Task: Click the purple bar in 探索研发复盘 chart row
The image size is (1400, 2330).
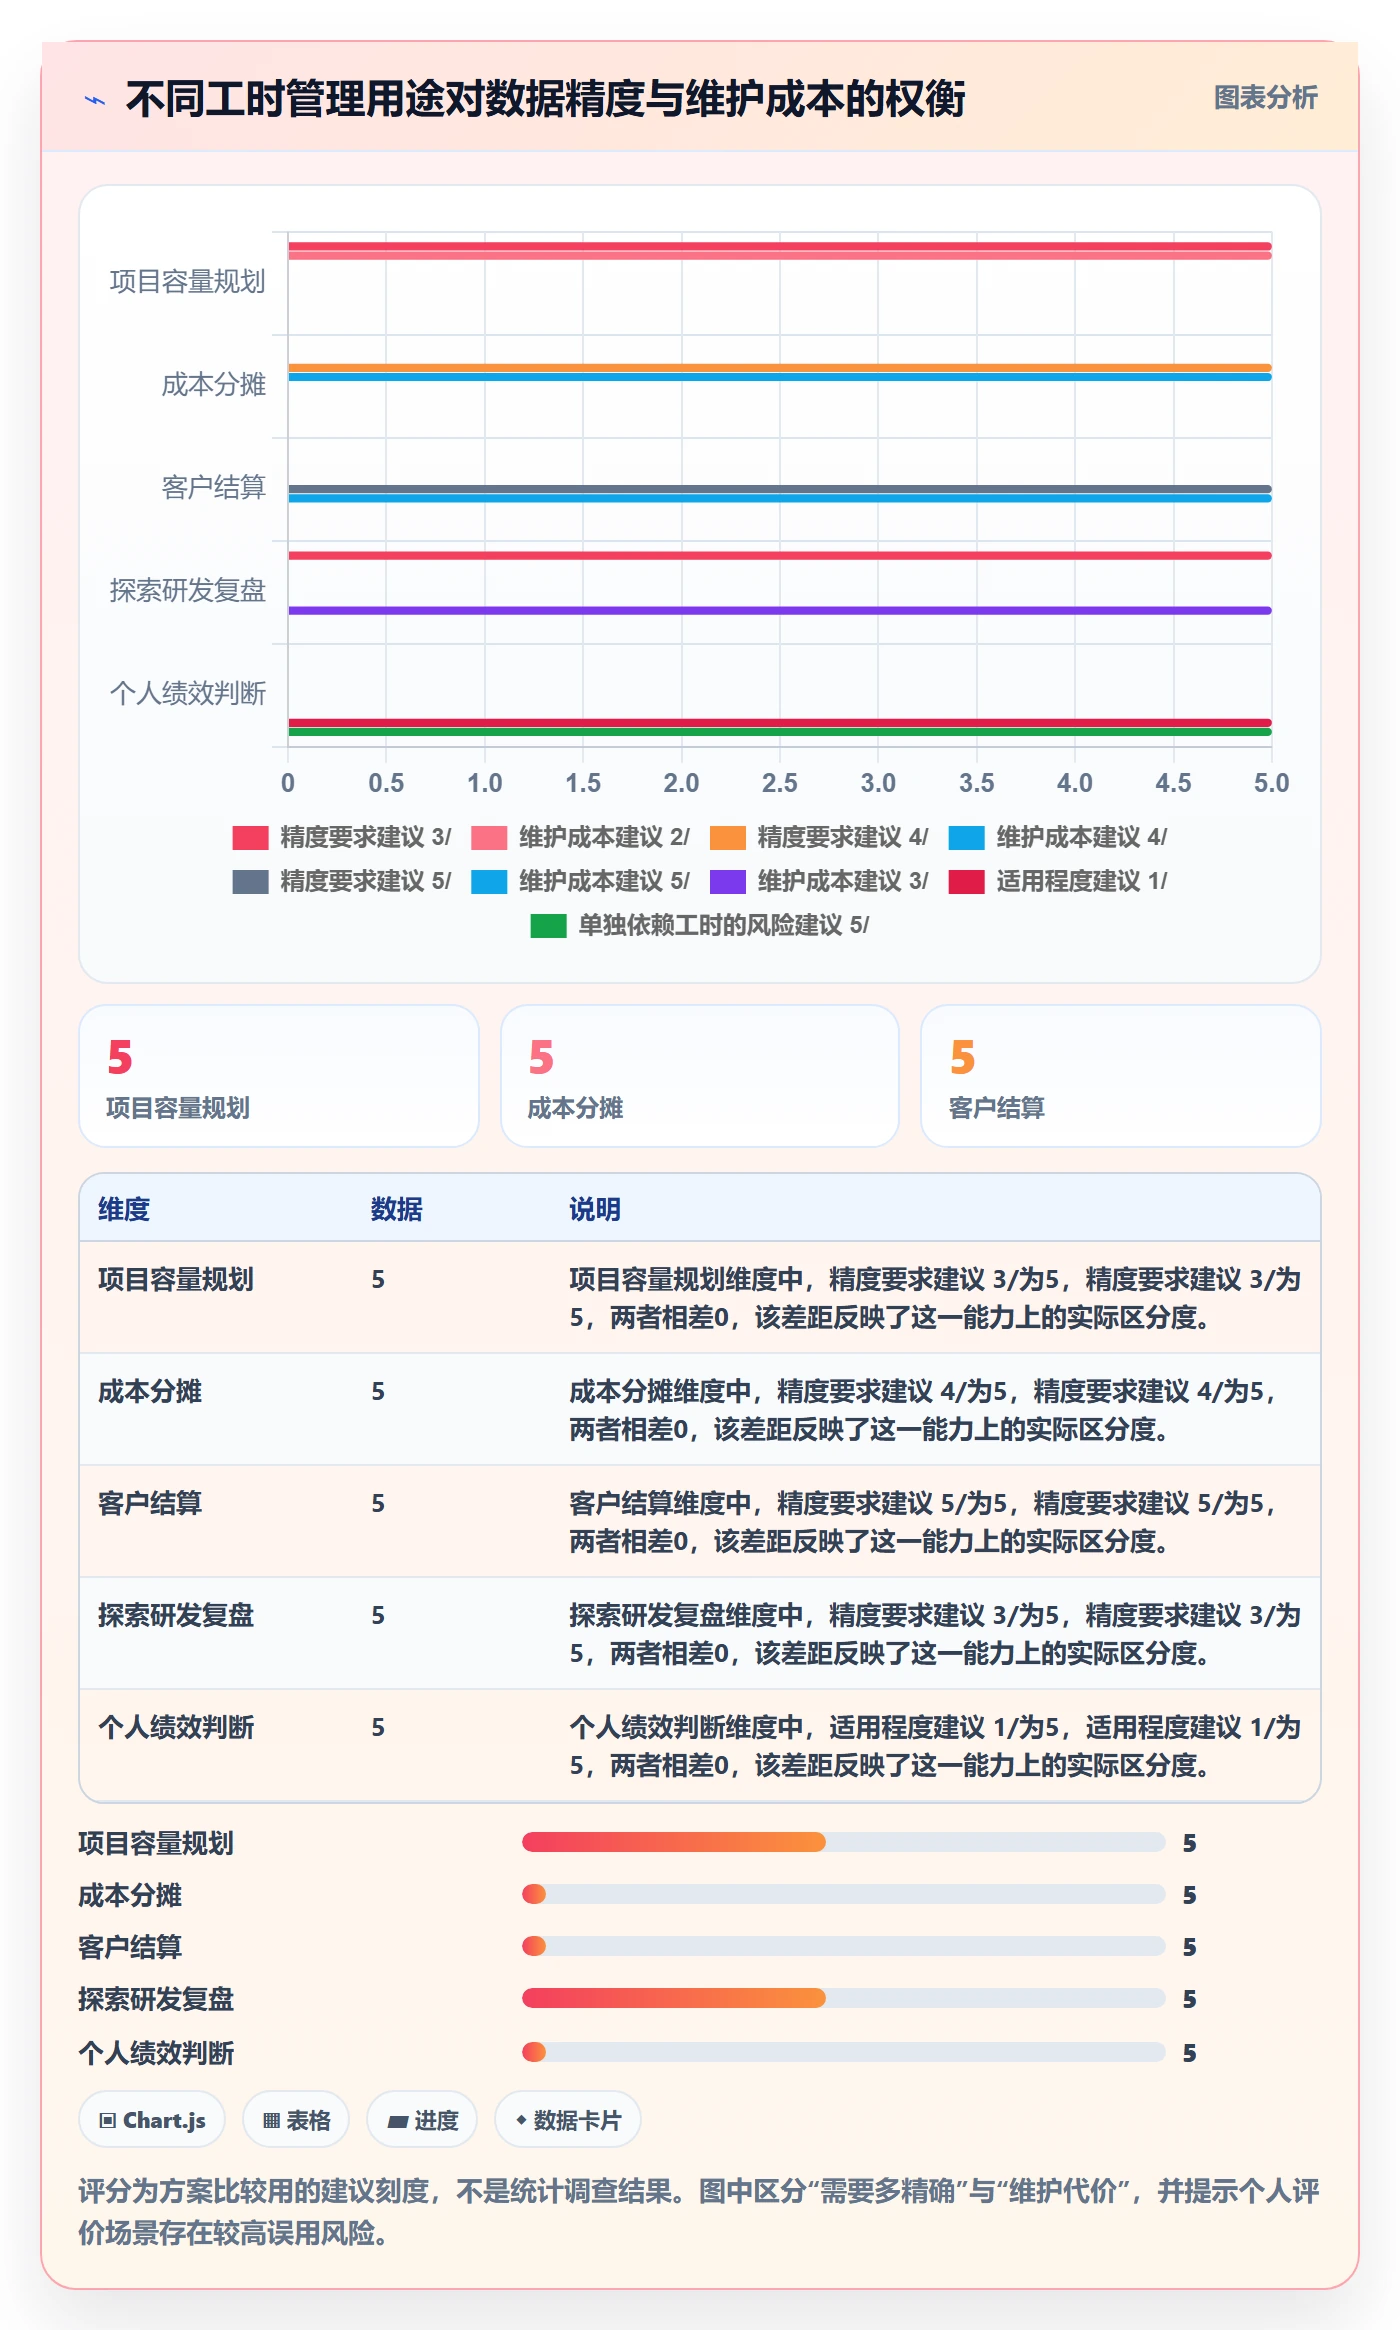Action: [x=780, y=610]
